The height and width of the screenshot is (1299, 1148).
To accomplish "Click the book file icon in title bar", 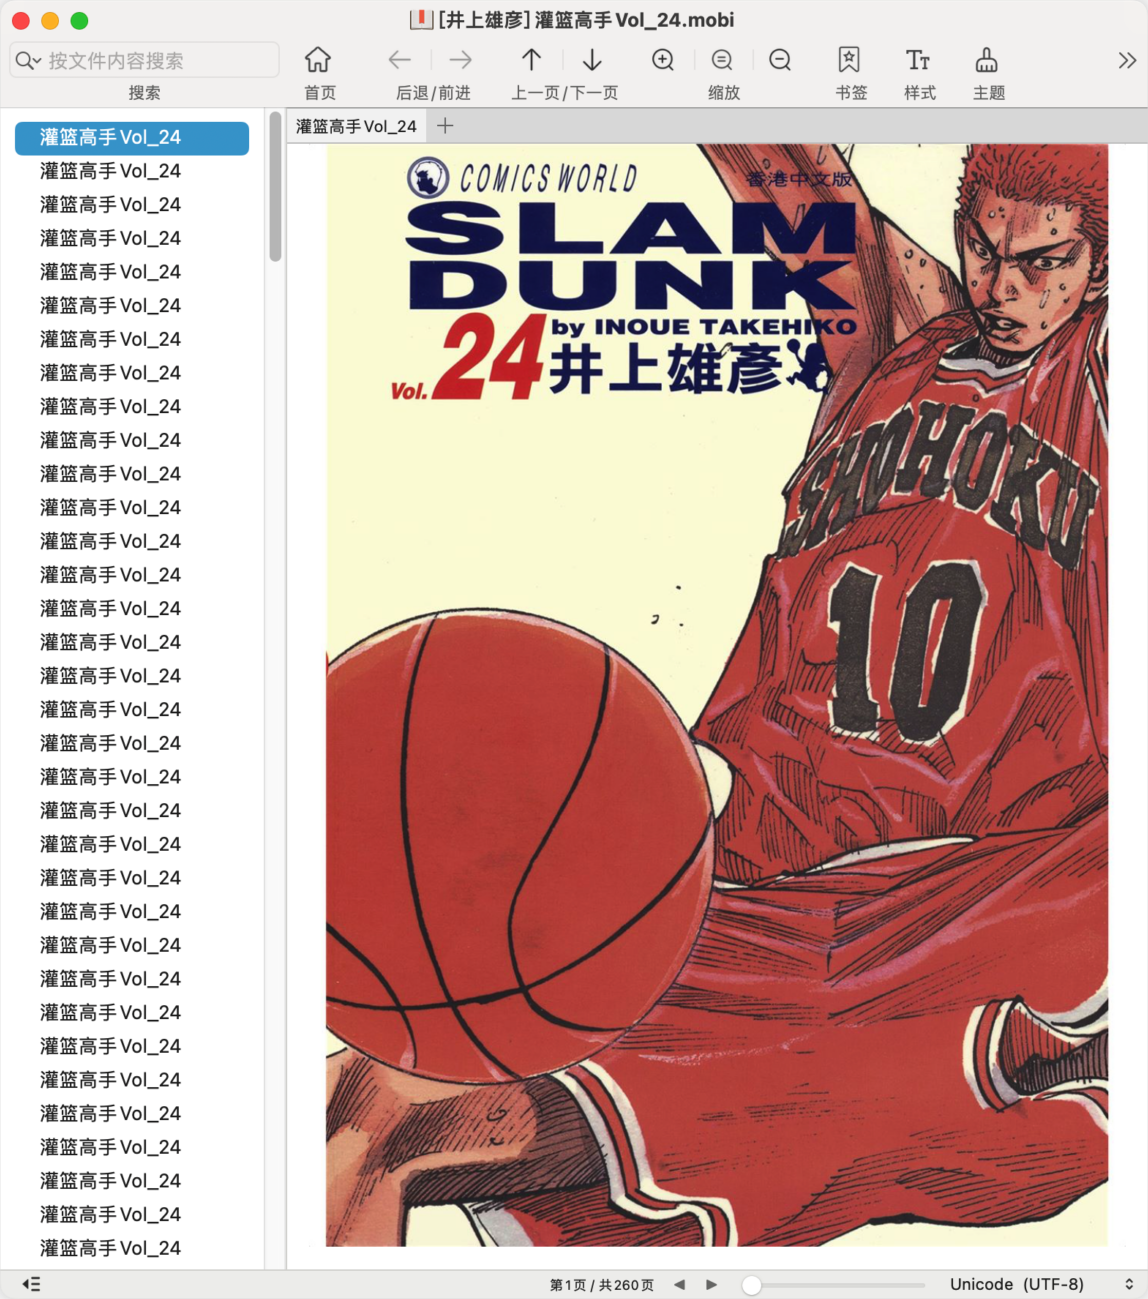I will click(422, 20).
